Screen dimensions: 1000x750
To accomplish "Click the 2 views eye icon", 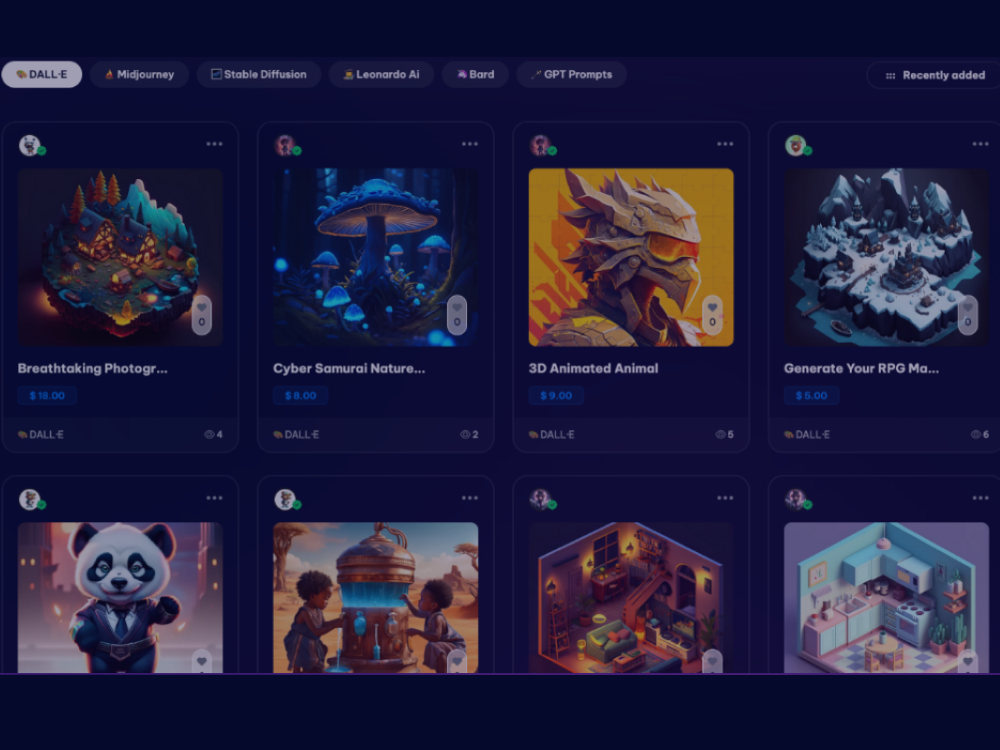I will [465, 435].
